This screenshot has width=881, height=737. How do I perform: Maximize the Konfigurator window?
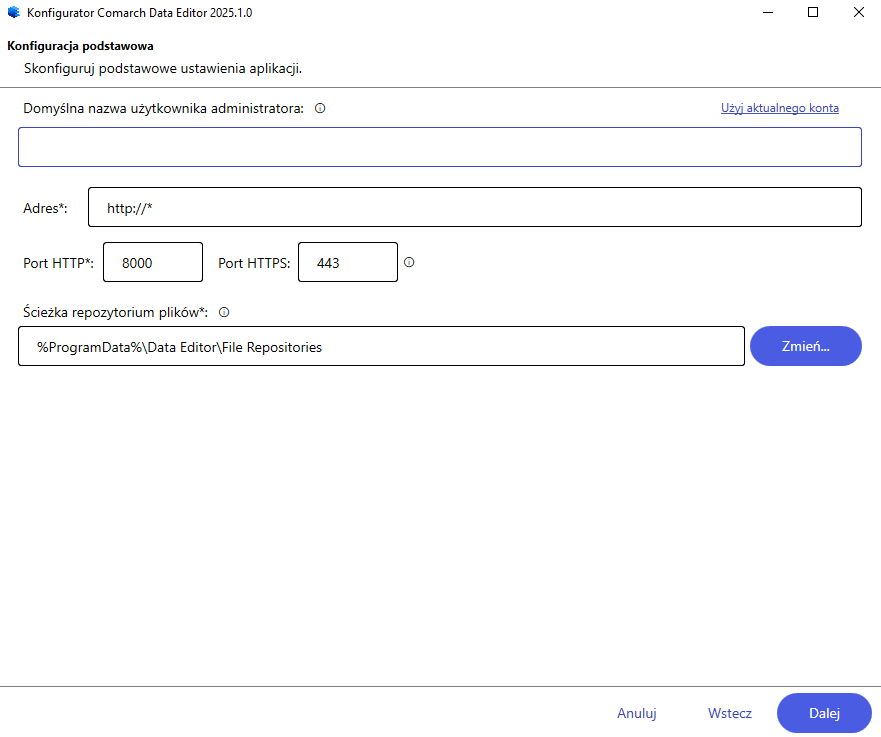[x=813, y=12]
